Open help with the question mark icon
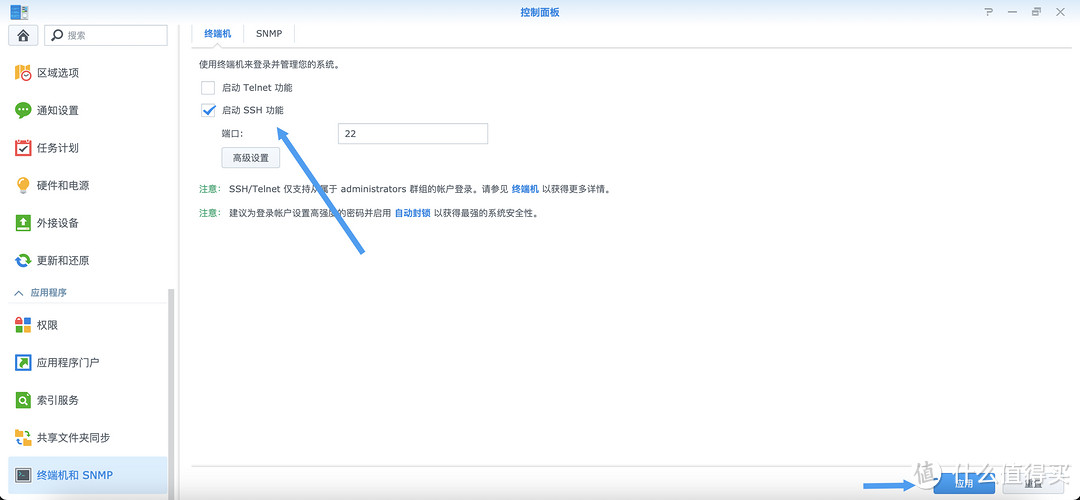This screenshot has width=1080, height=500. point(989,11)
